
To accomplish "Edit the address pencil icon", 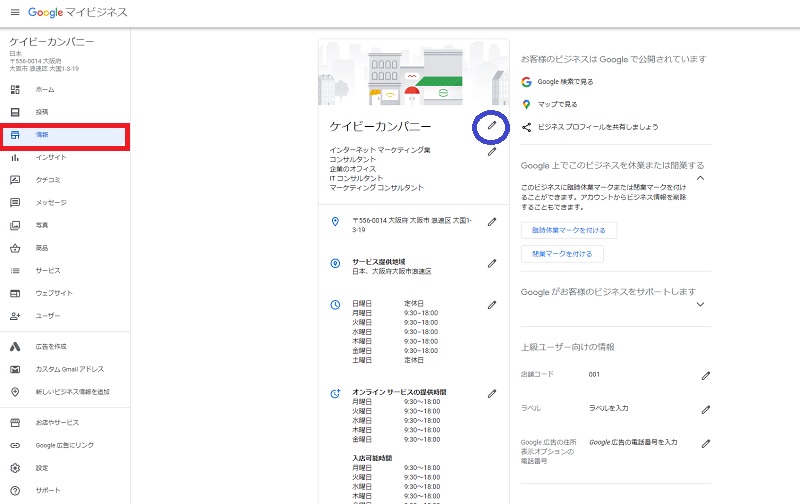I will point(492,222).
